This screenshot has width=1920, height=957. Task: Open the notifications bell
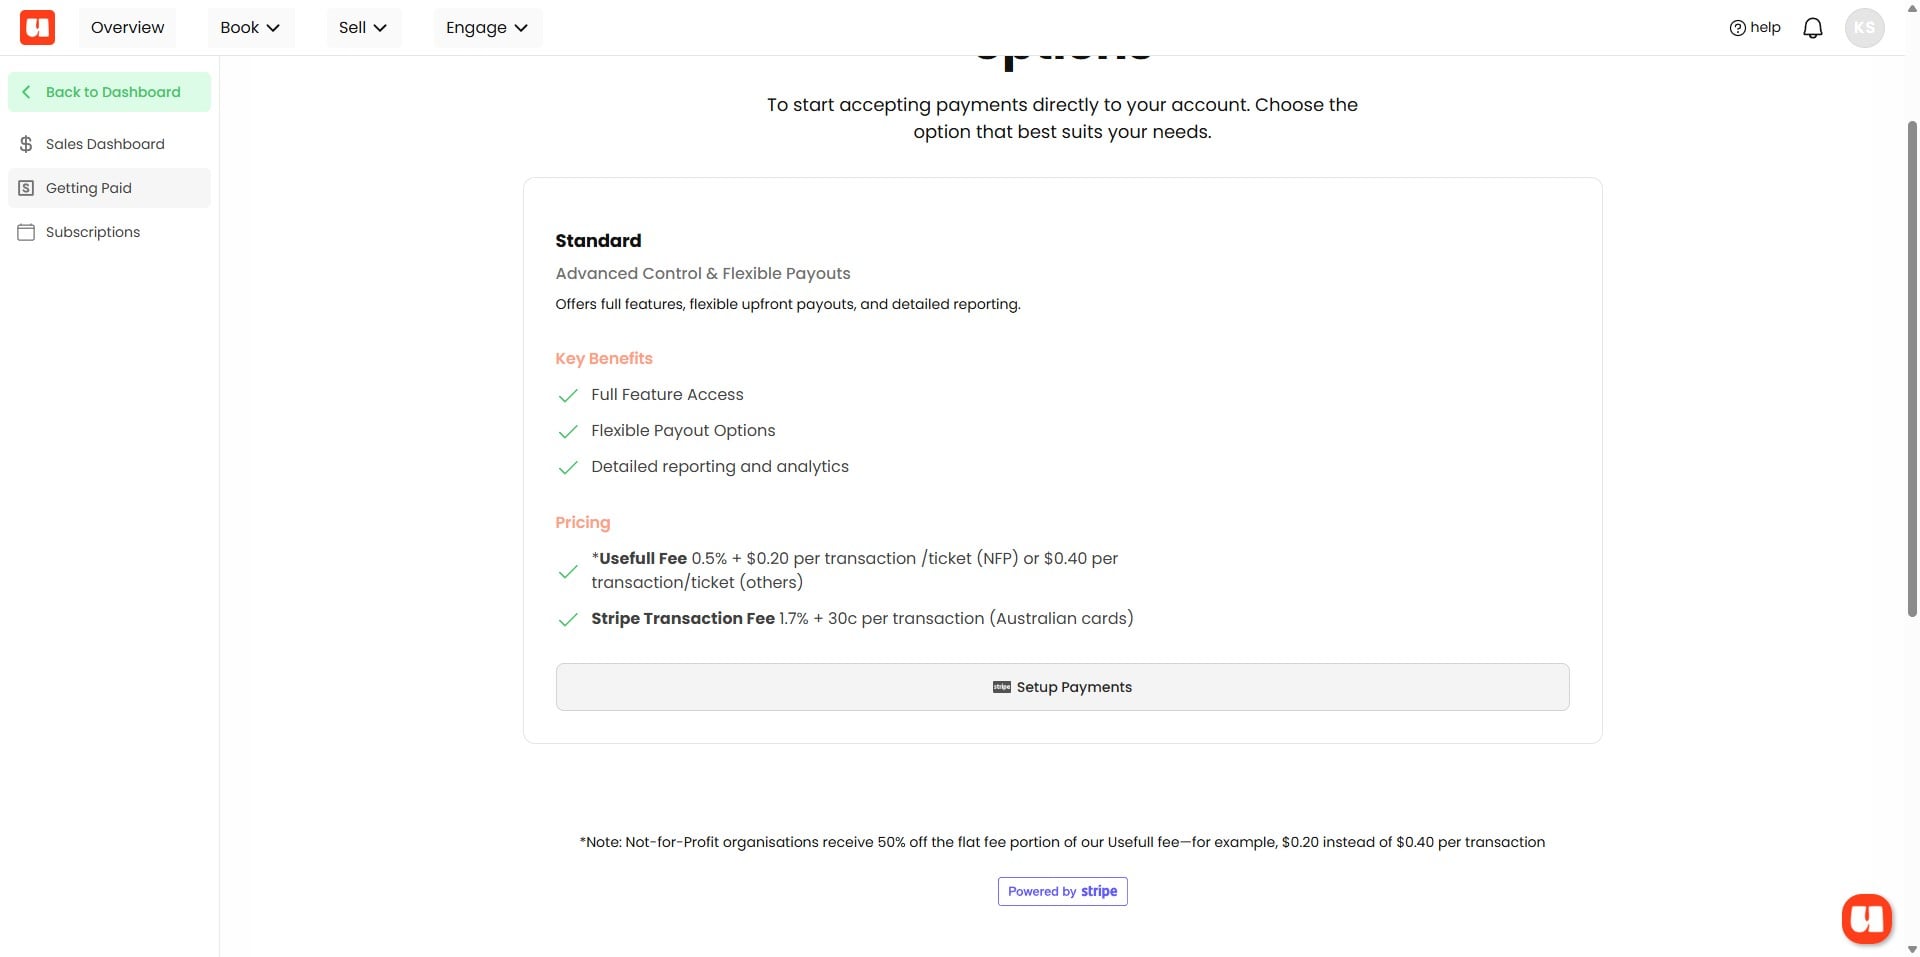pos(1812,28)
